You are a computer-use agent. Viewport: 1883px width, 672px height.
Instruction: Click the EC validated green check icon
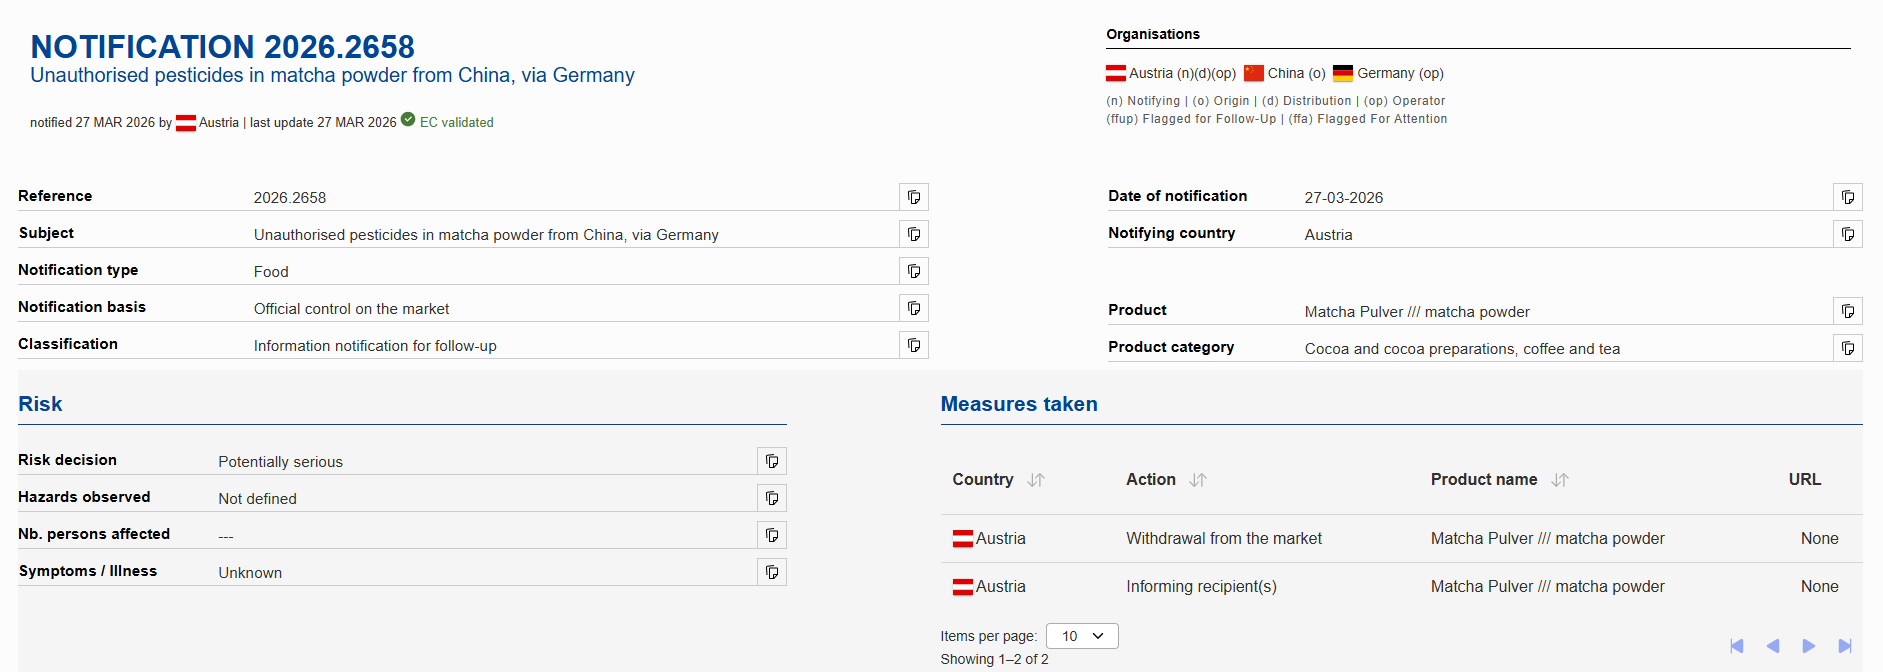click(x=408, y=120)
